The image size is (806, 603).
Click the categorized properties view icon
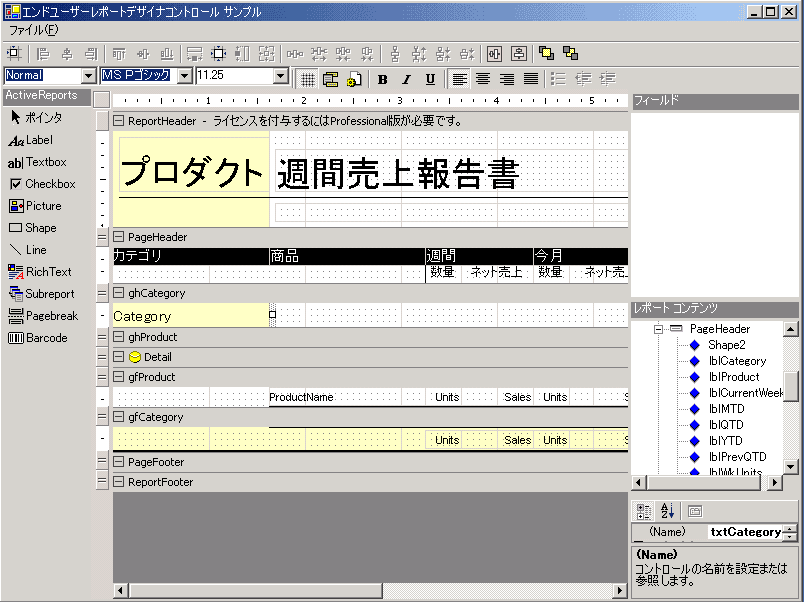coord(643,511)
